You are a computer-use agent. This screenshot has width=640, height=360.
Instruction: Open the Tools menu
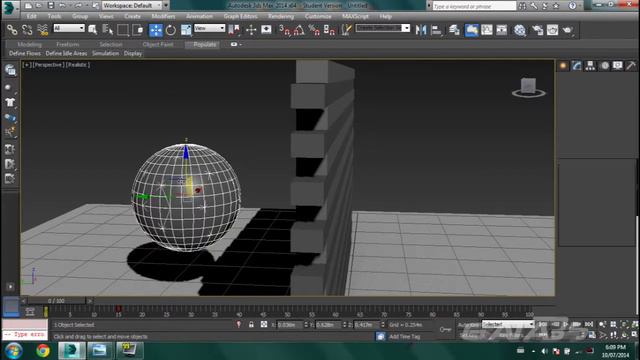[x=54, y=16]
